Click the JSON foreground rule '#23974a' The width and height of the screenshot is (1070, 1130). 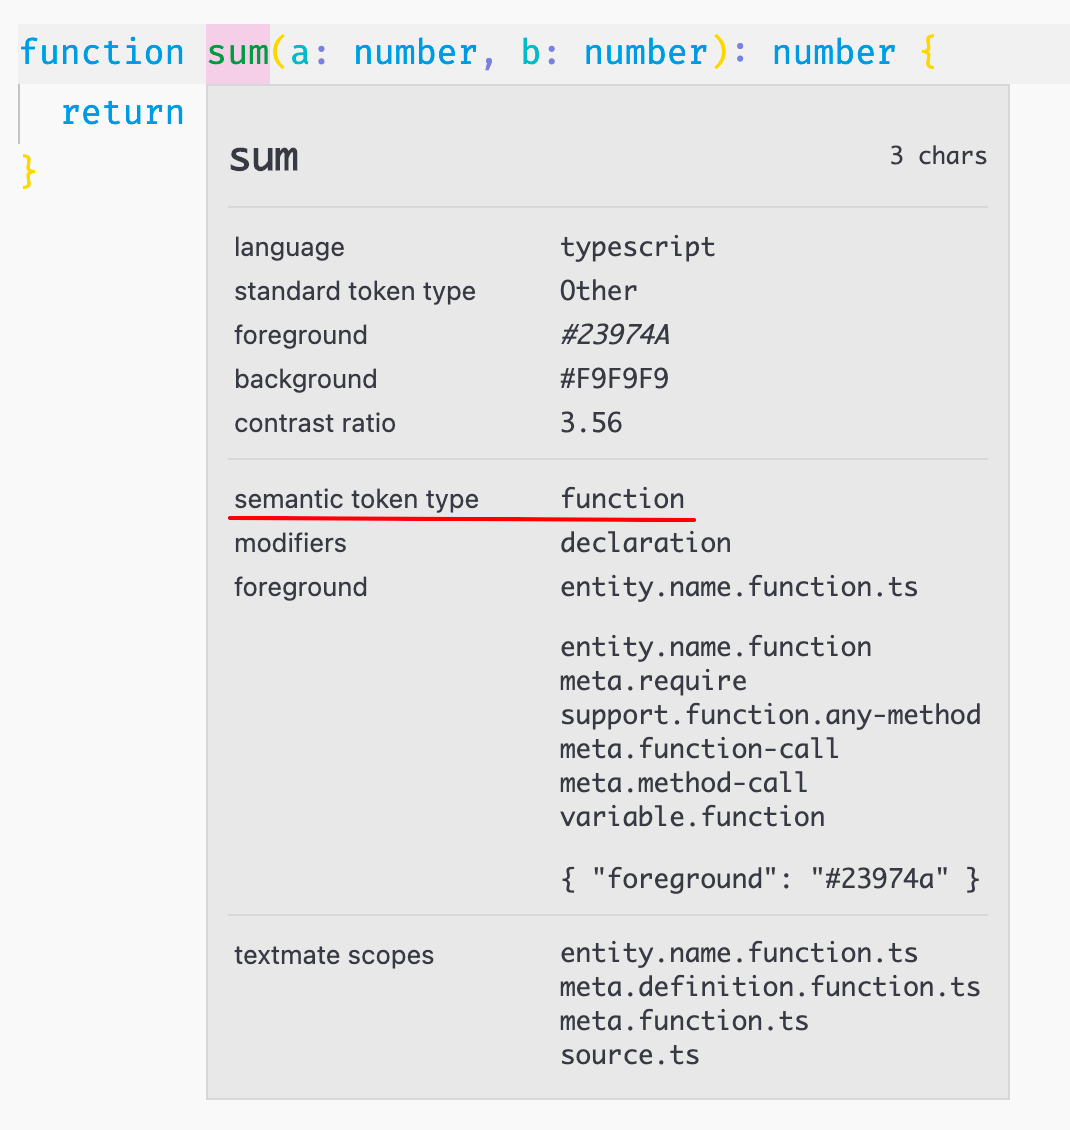(x=770, y=879)
